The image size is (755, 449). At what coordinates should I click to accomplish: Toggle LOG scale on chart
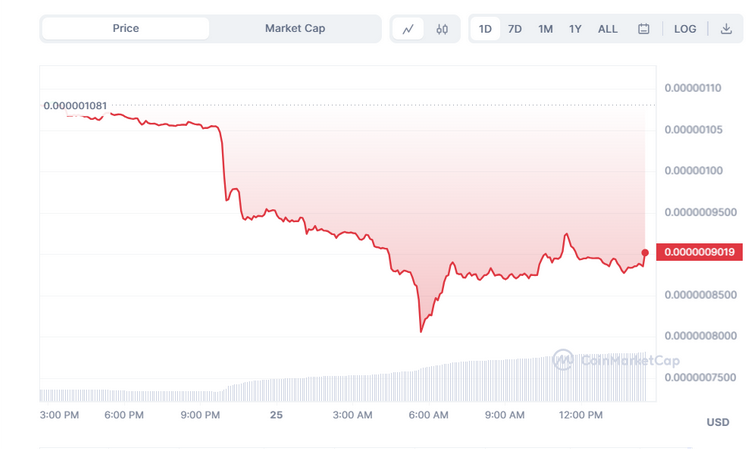click(x=685, y=29)
